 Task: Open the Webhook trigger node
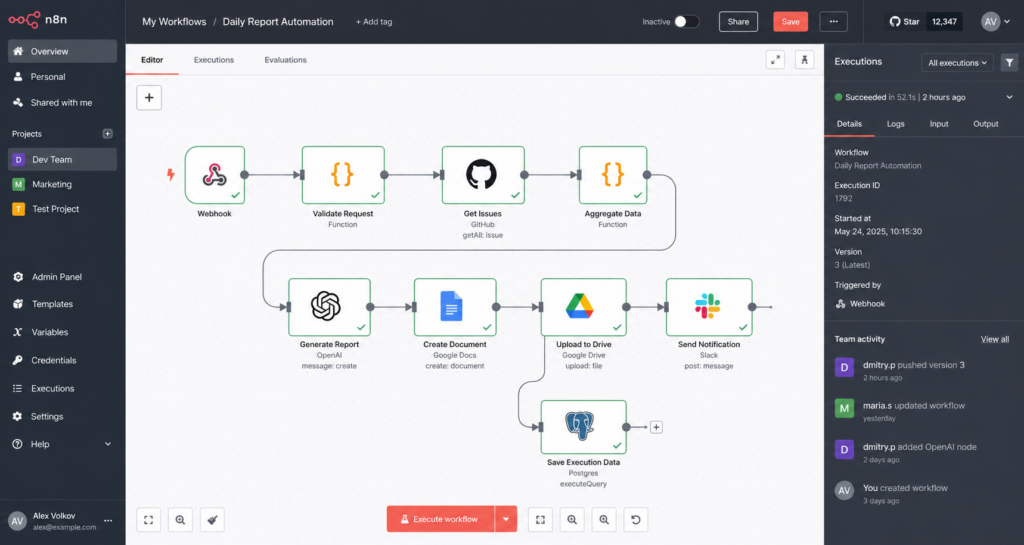click(x=215, y=175)
